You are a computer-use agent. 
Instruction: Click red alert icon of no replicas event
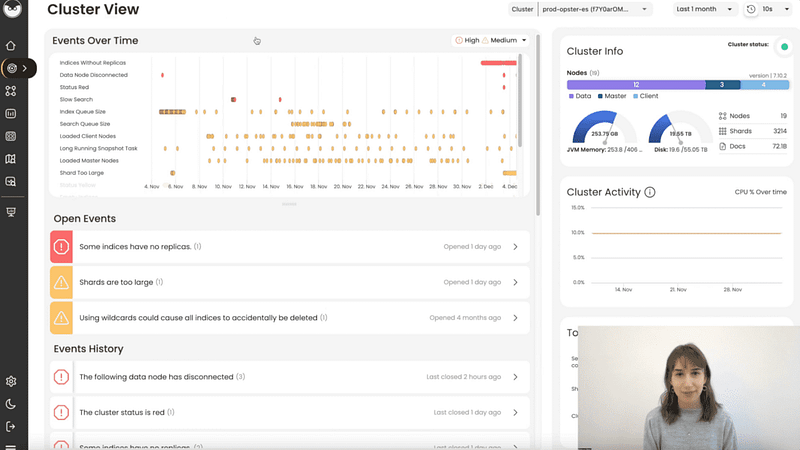pyautogui.click(x=61, y=247)
